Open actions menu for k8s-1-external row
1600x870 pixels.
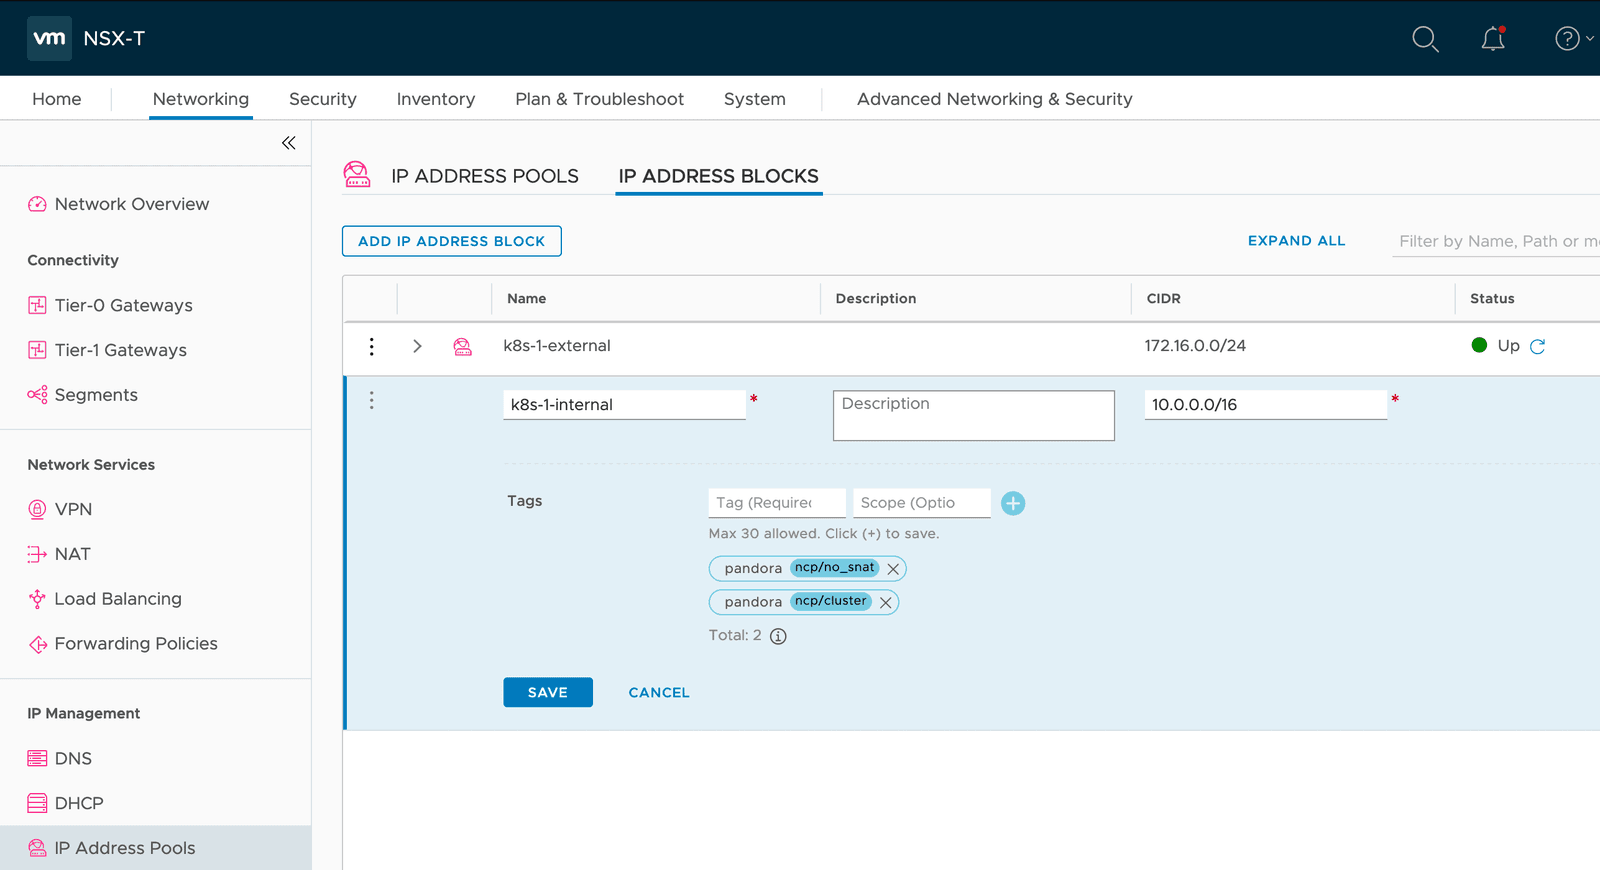372,346
